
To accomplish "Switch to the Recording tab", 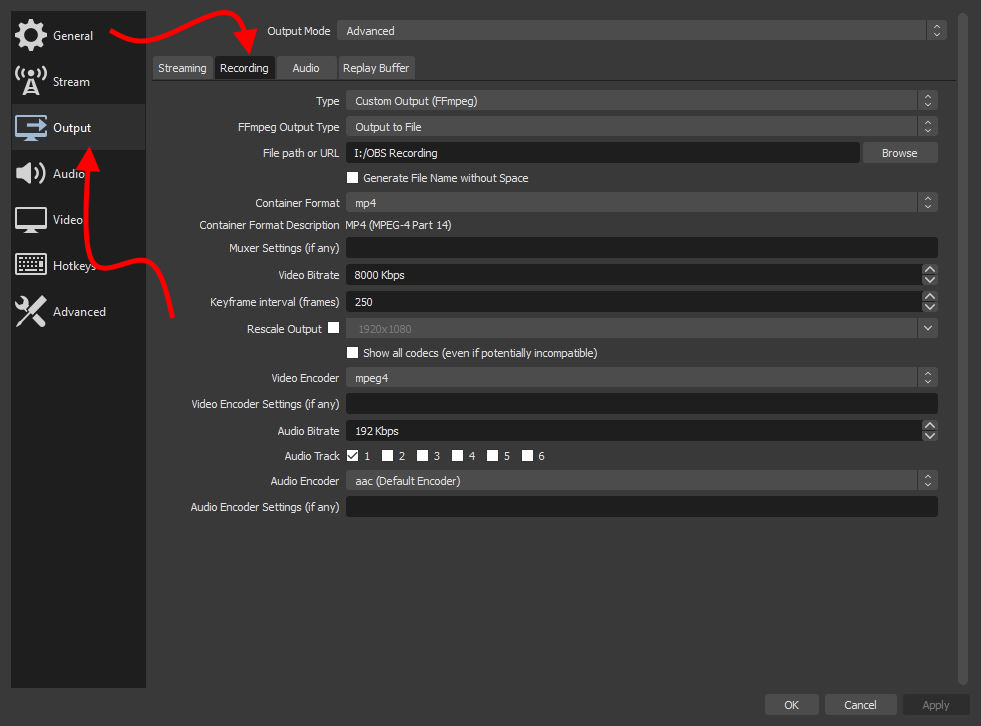I will click(x=244, y=68).
